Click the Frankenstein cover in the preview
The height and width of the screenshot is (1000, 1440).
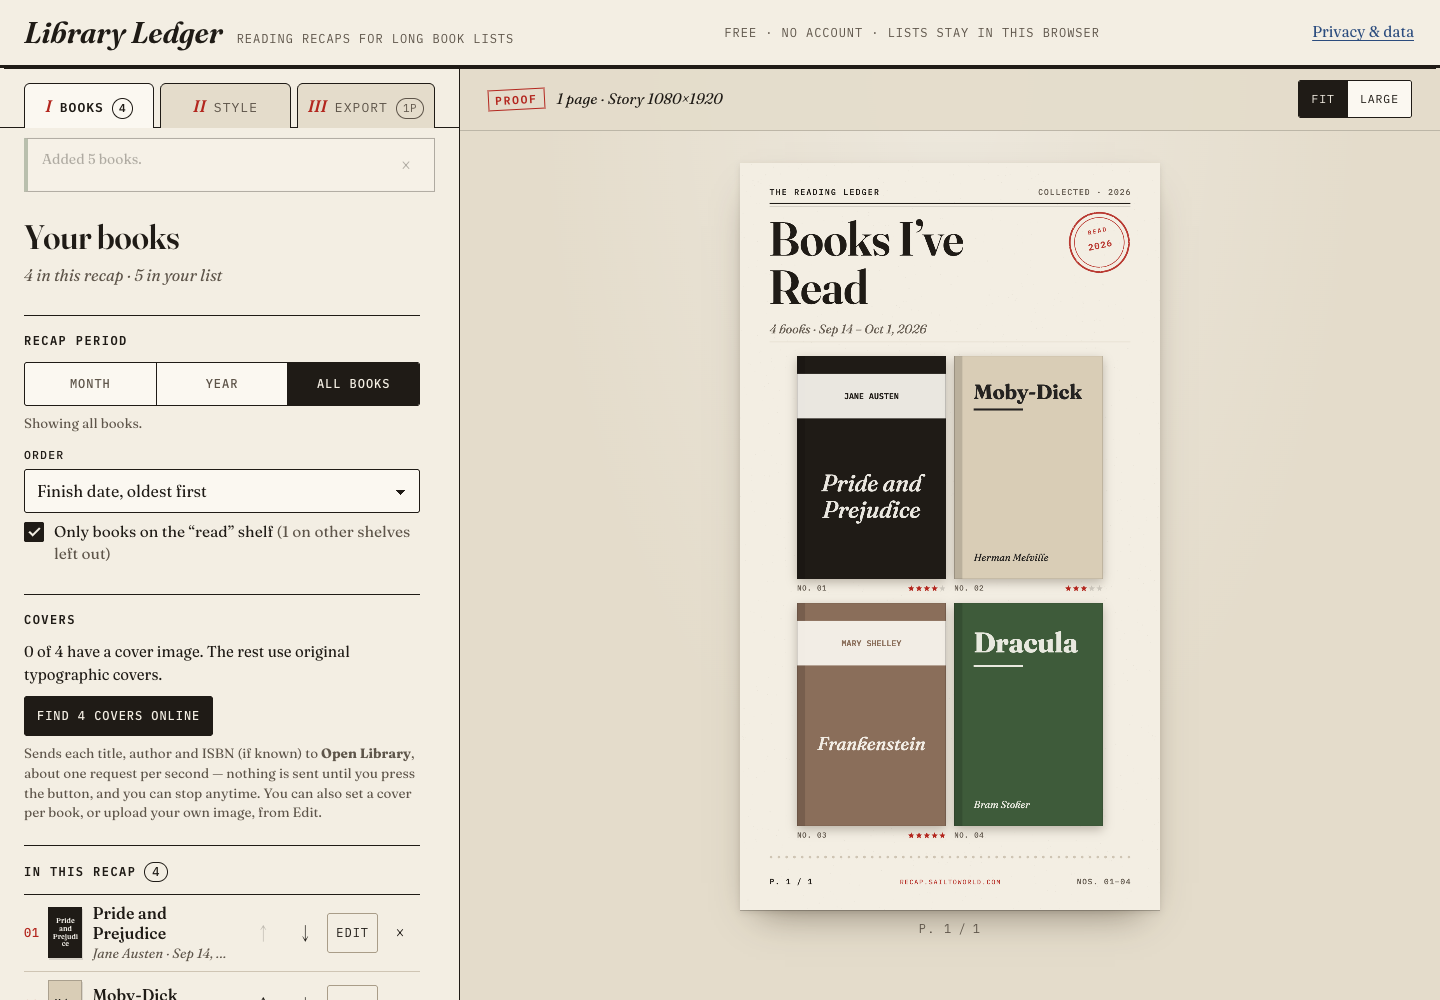coord(871,714)
